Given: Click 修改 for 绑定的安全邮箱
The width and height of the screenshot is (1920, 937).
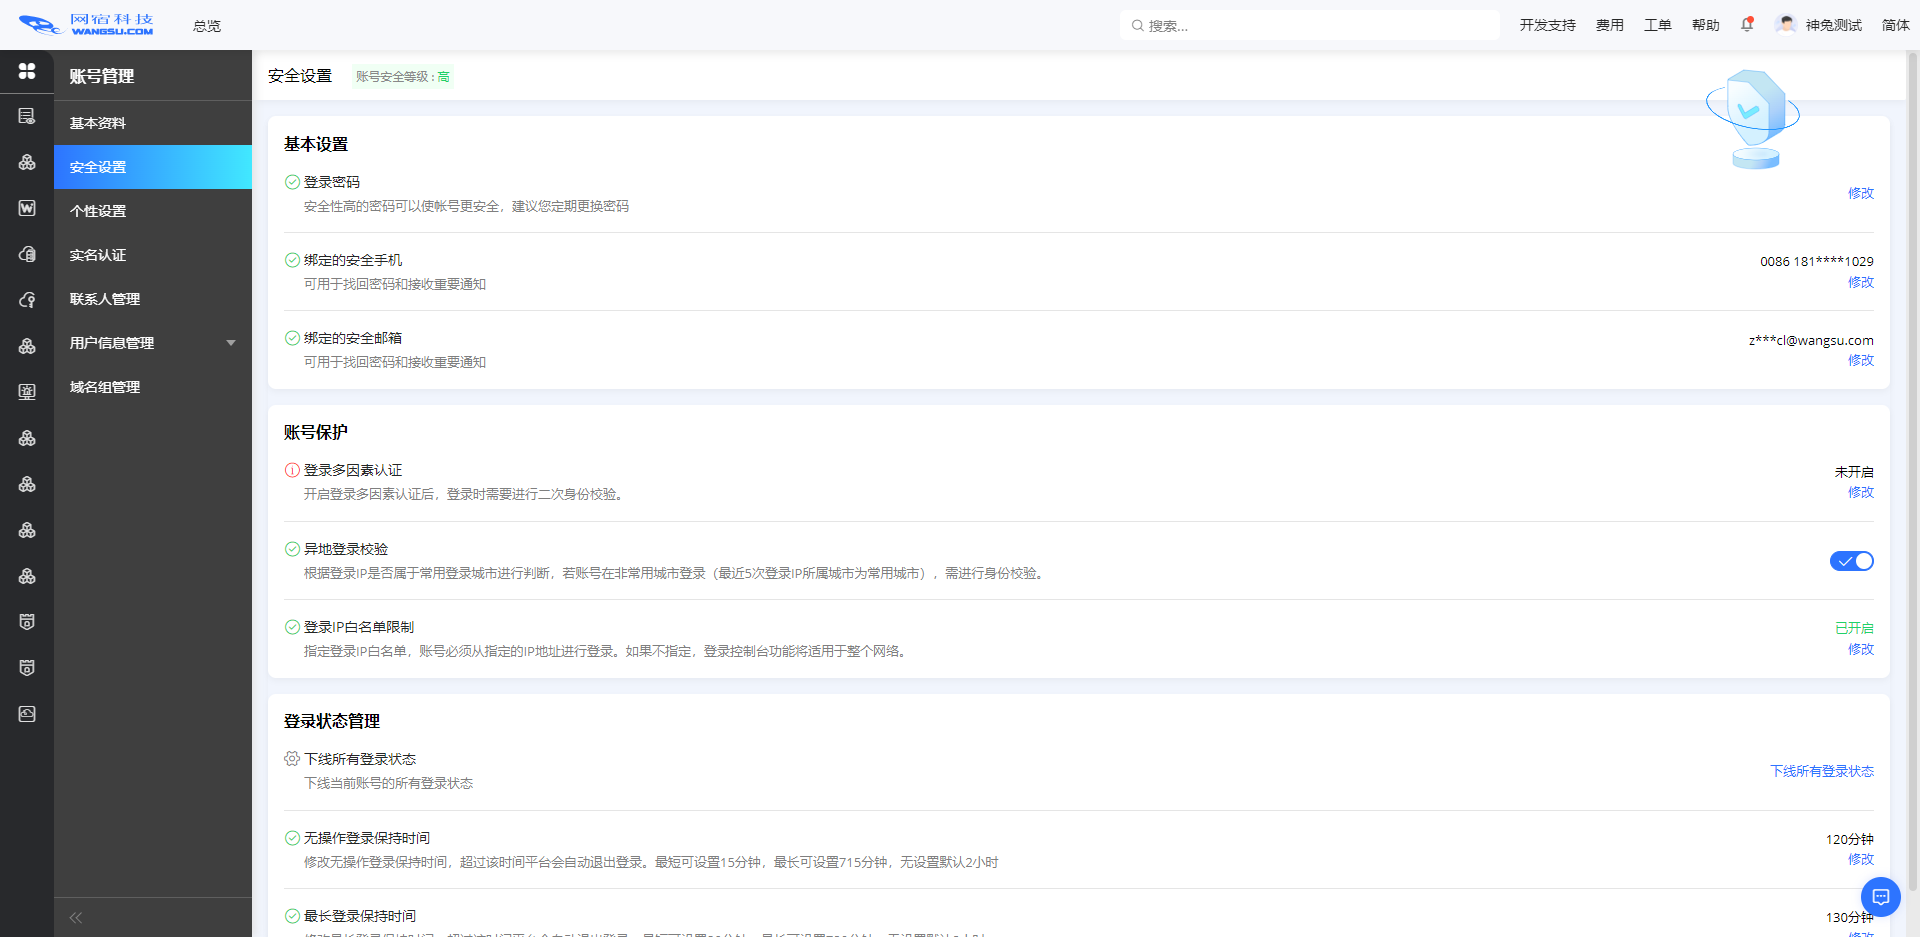Looking at the screenshot, I should [1860, 360].
